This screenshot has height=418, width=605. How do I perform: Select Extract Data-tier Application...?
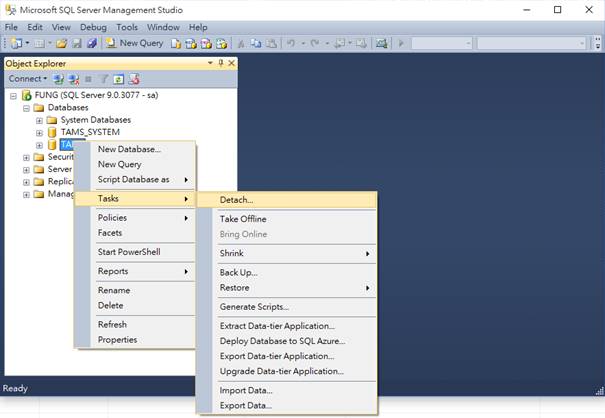coord(287,325)
